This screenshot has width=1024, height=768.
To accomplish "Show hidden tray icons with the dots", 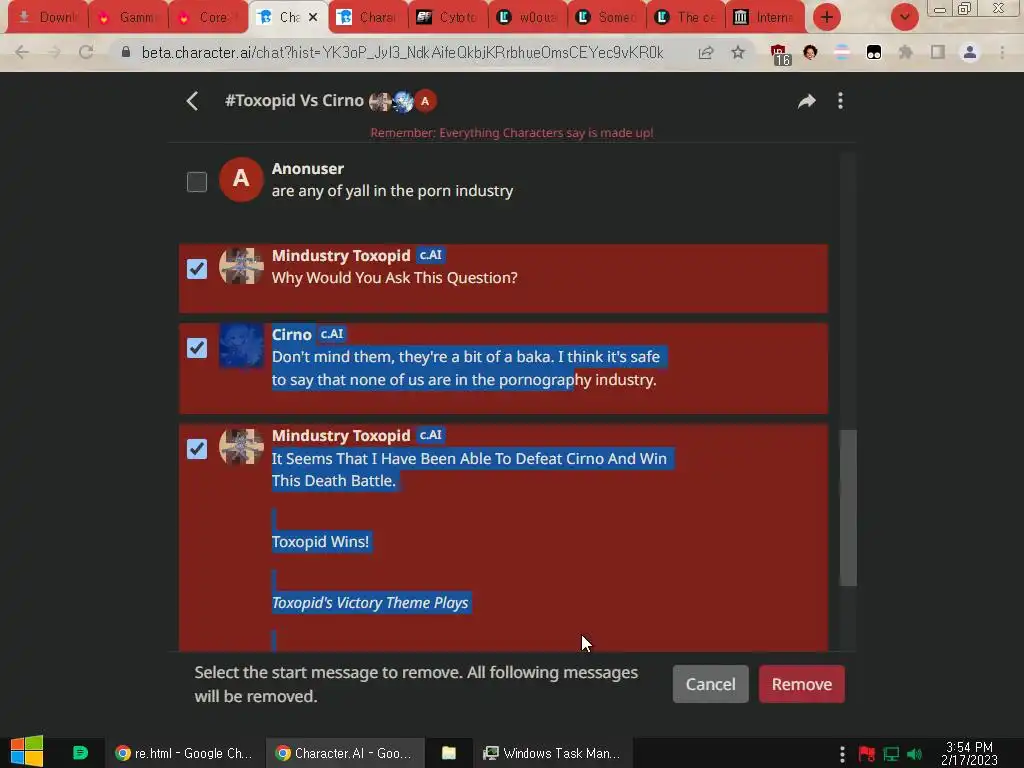I will [842, 754].
